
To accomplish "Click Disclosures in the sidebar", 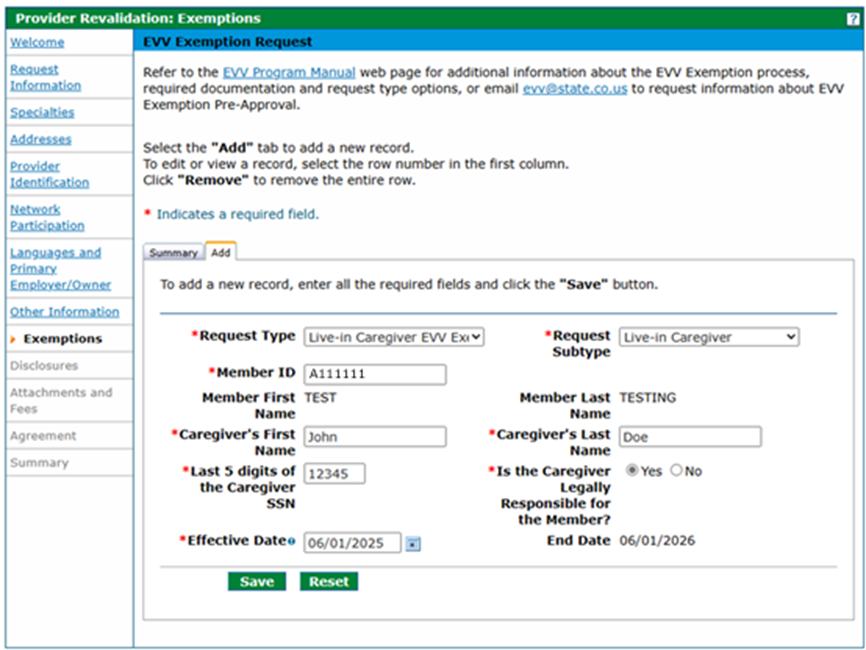I will tap(44, 366).
